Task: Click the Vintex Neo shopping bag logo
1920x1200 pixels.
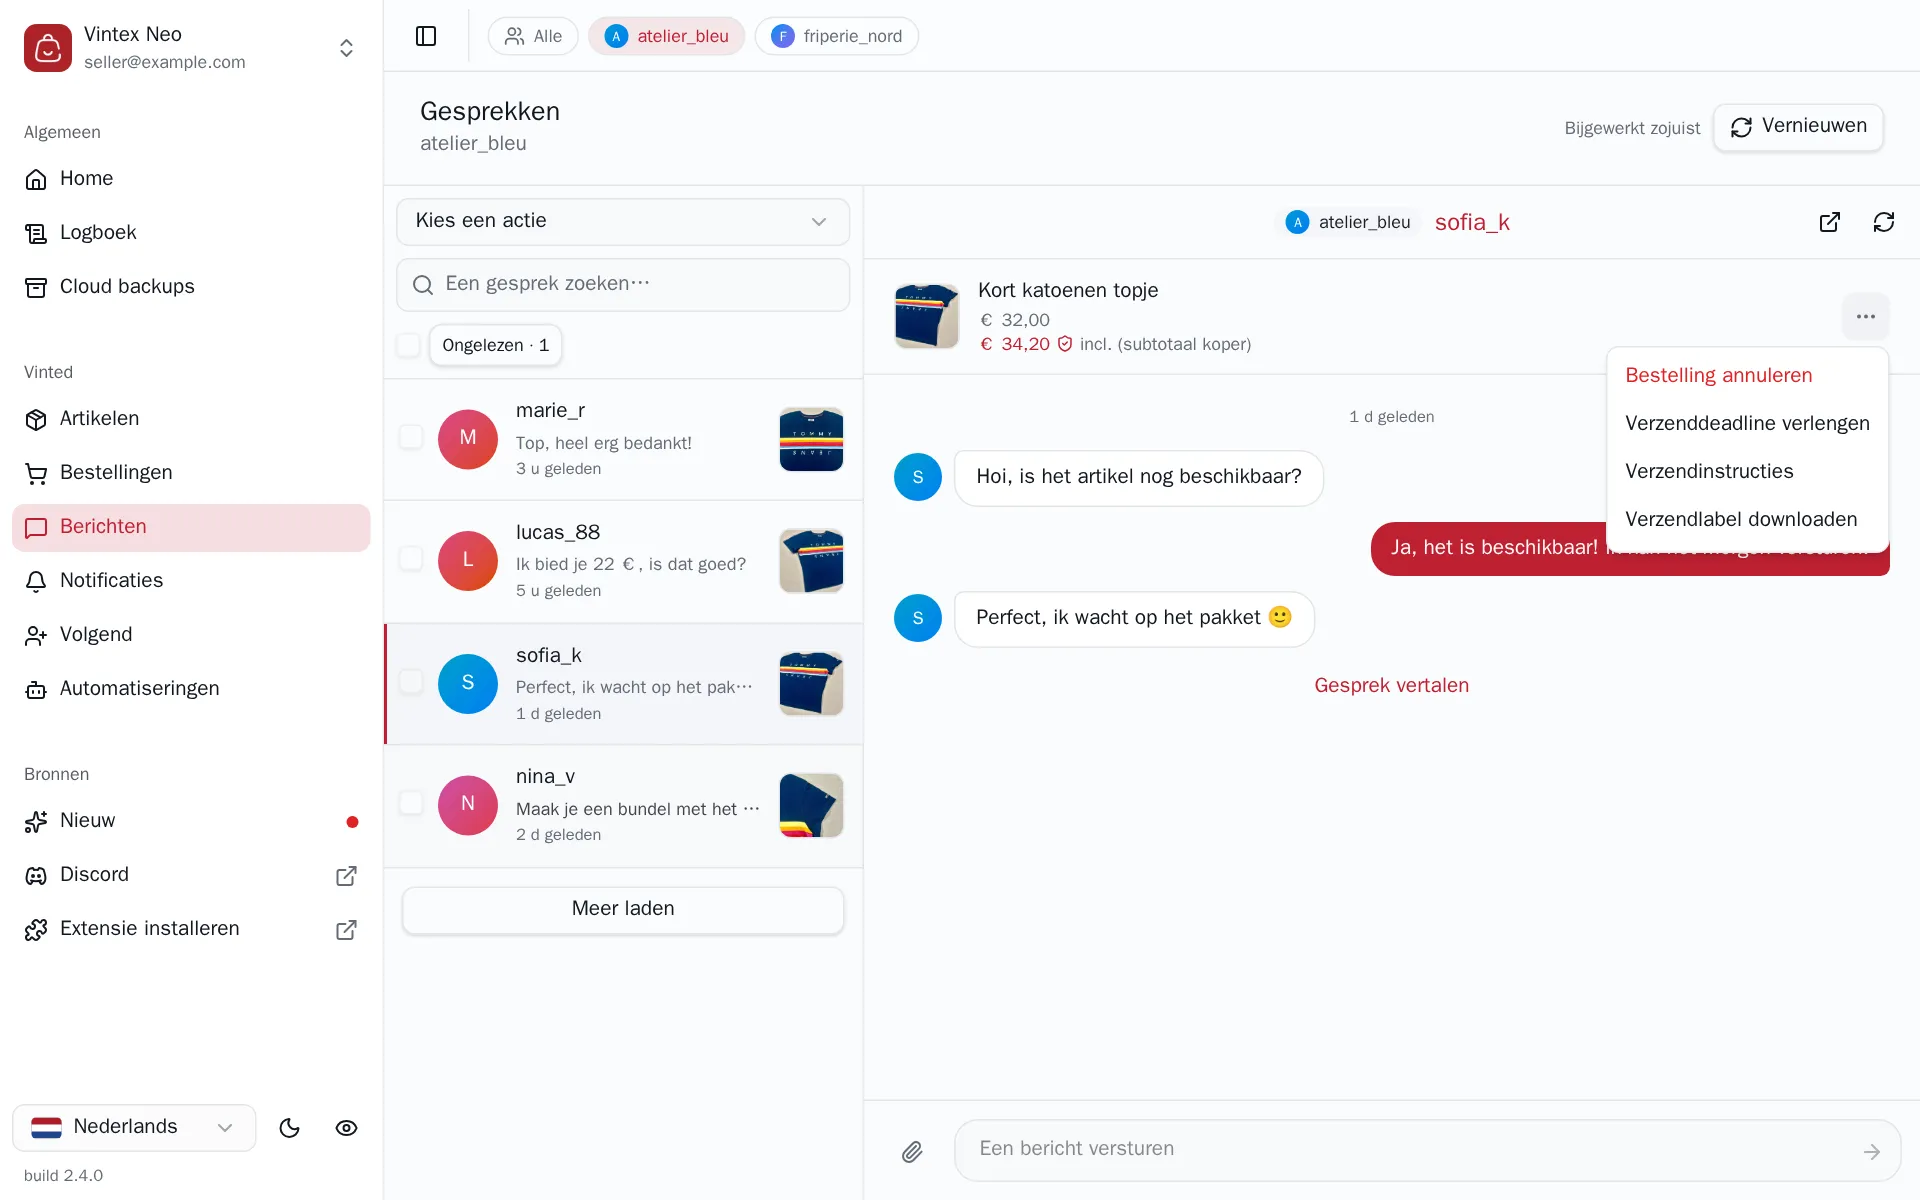Action: tap(48, 48)
